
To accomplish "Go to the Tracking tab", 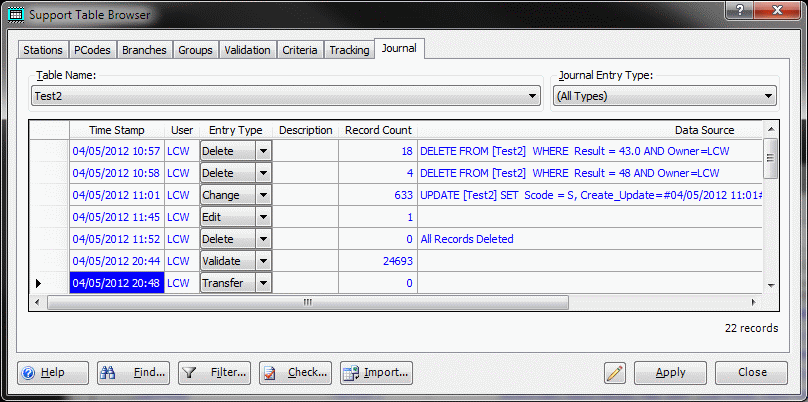I will [x=348, y=50].
